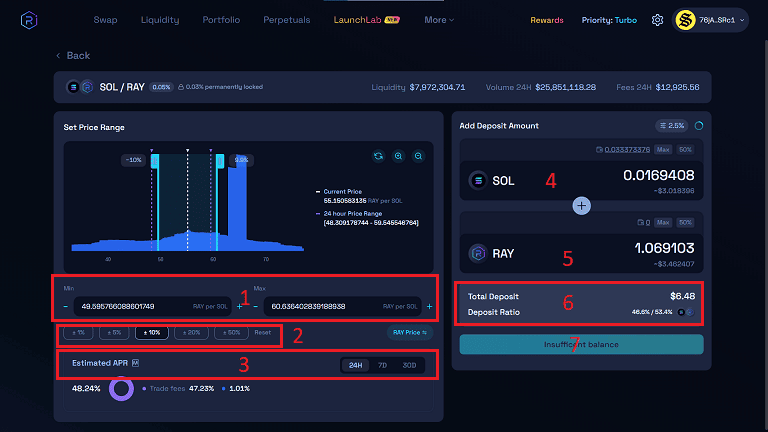768x432 pixels.
Task: Reset the price range
Action: [263, 333]
